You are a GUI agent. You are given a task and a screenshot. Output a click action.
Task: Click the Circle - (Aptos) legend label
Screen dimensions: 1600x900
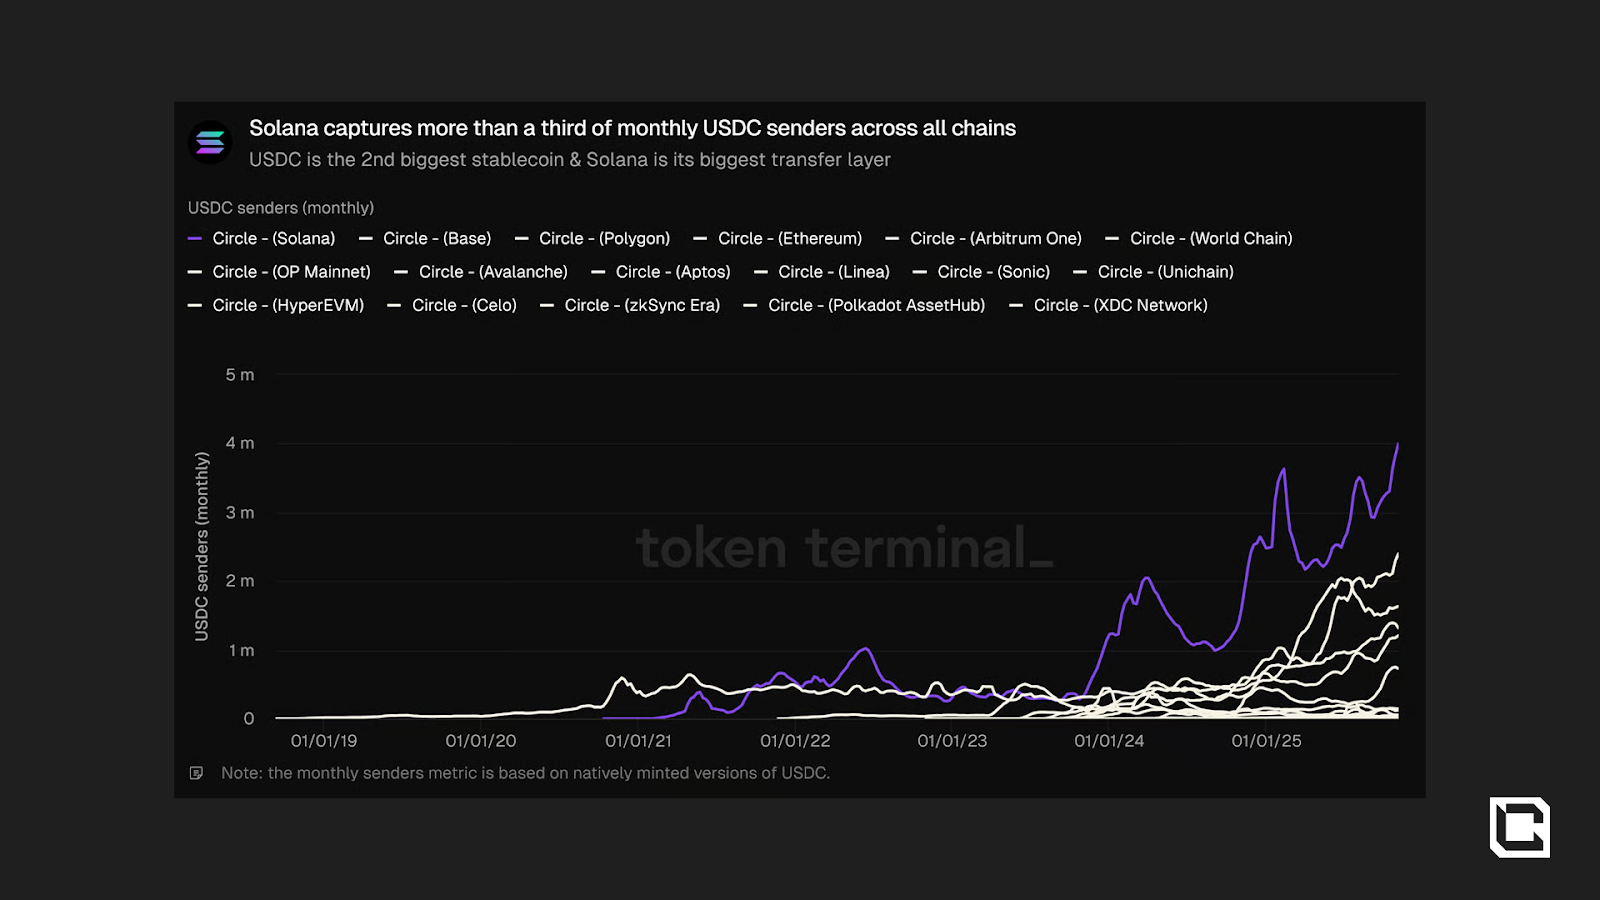point(672,272)
